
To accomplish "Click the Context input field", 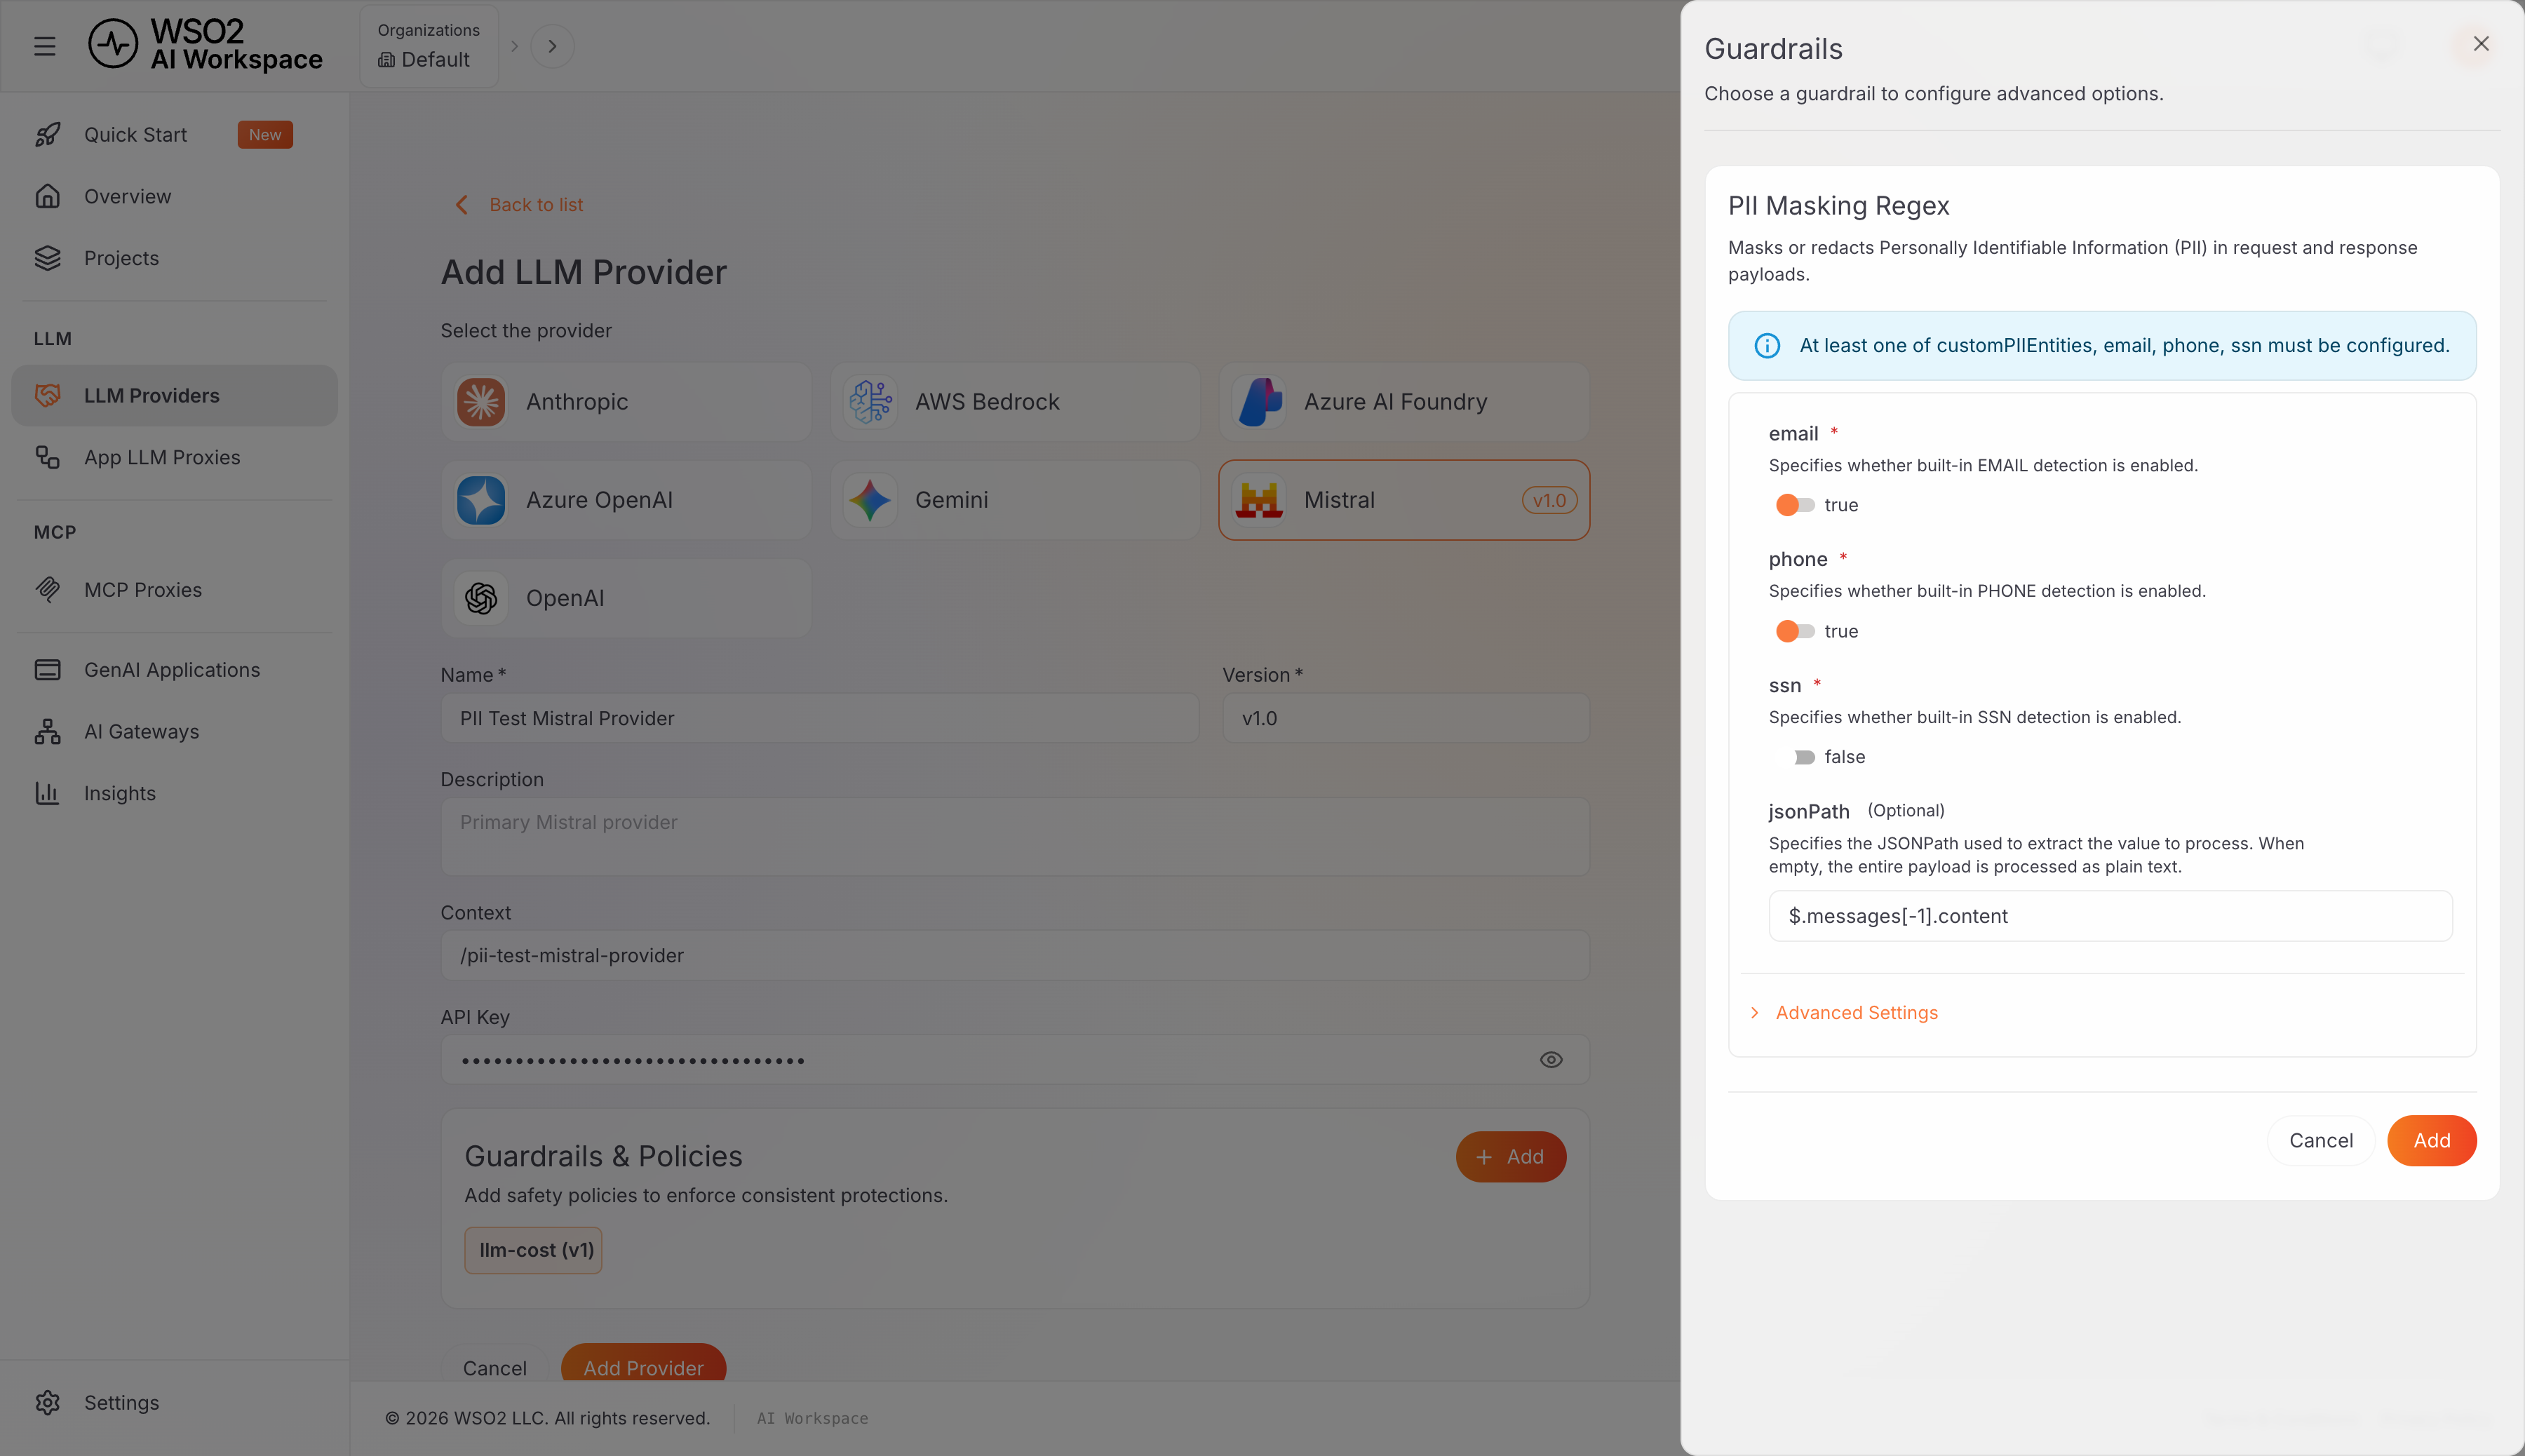I will (x=1015, y=955).
